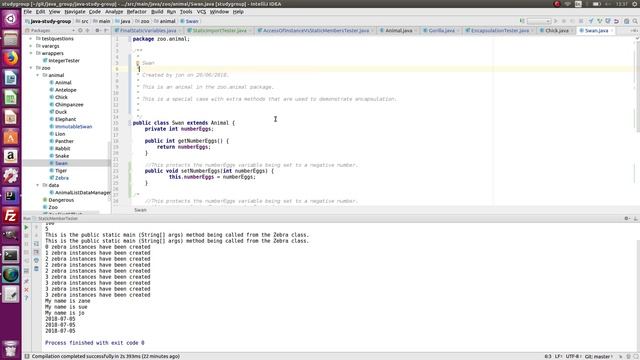This screenshot has width=640, height=360.
Task: Click the Git: master branch widget
Action: coord(598,356)
